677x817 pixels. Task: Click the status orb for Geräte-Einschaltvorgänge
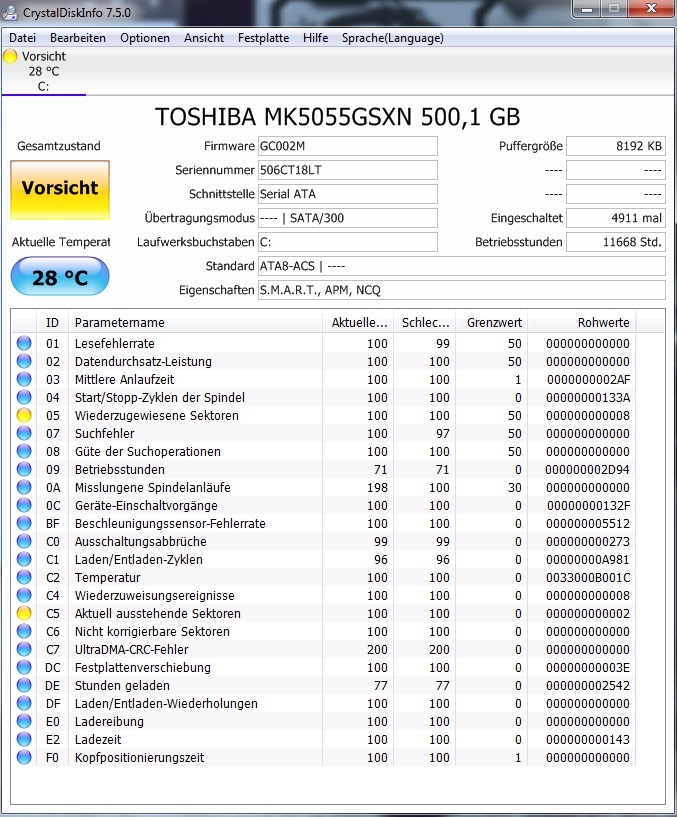24,505
